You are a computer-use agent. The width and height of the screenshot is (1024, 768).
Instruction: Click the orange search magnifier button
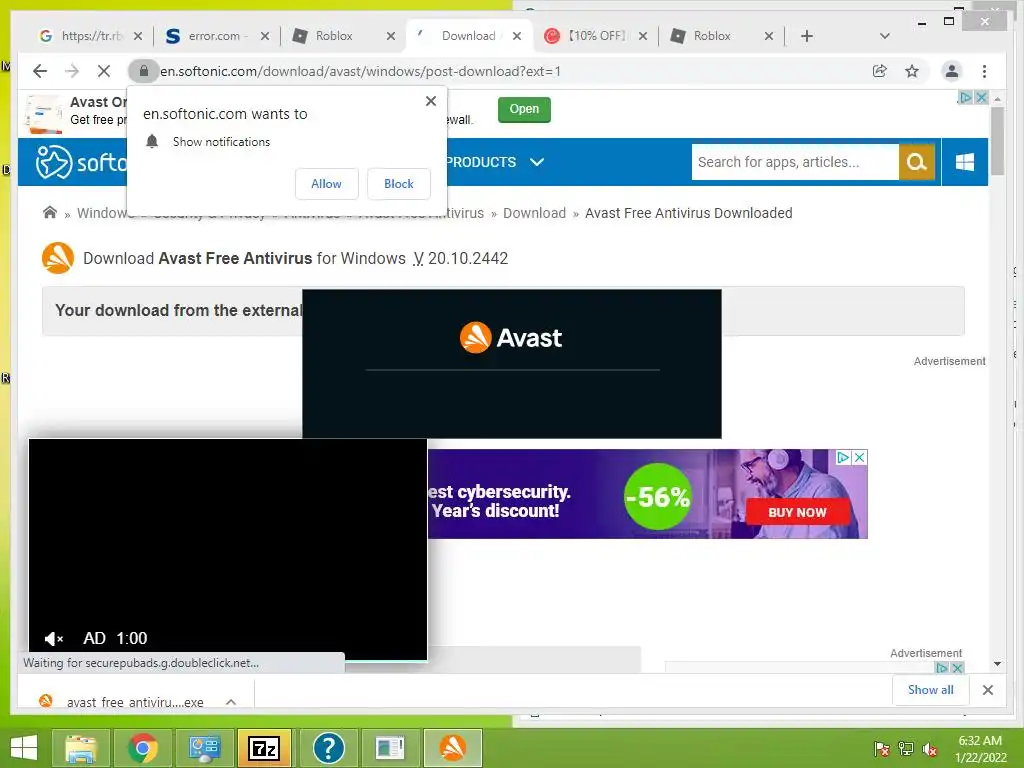[917, 162]
